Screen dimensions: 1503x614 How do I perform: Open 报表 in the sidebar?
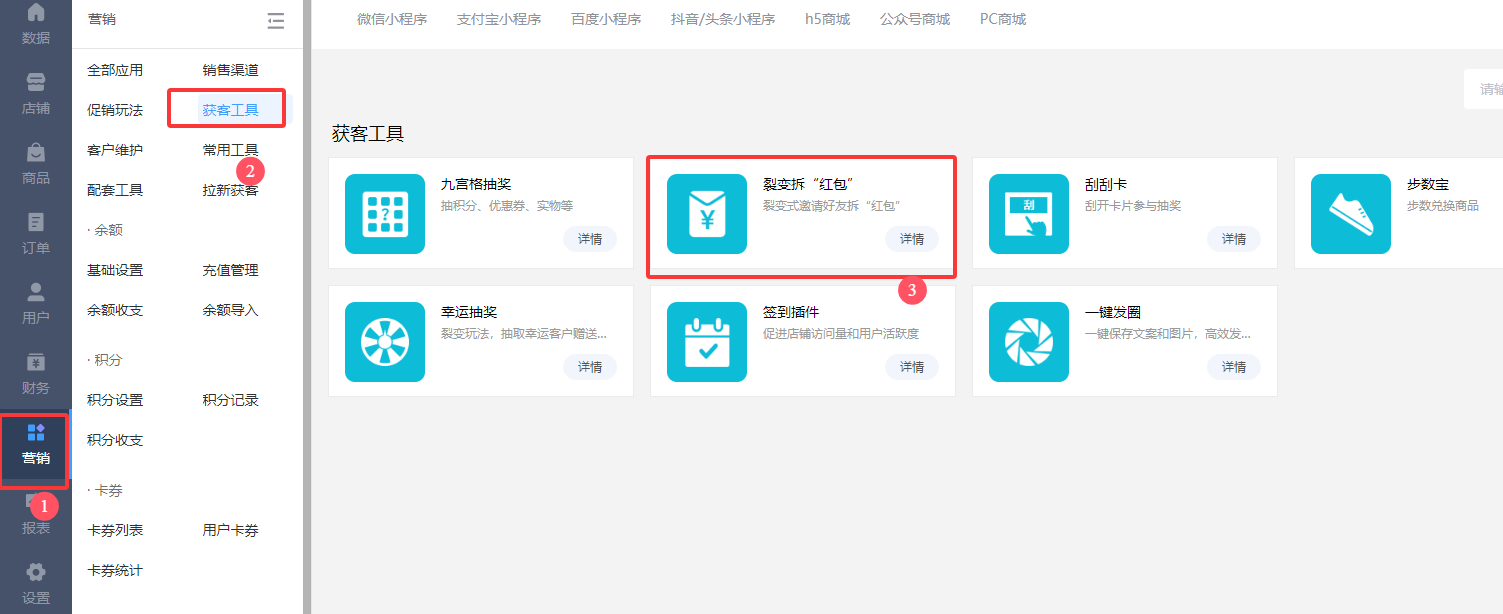click(x=36, y=516)
